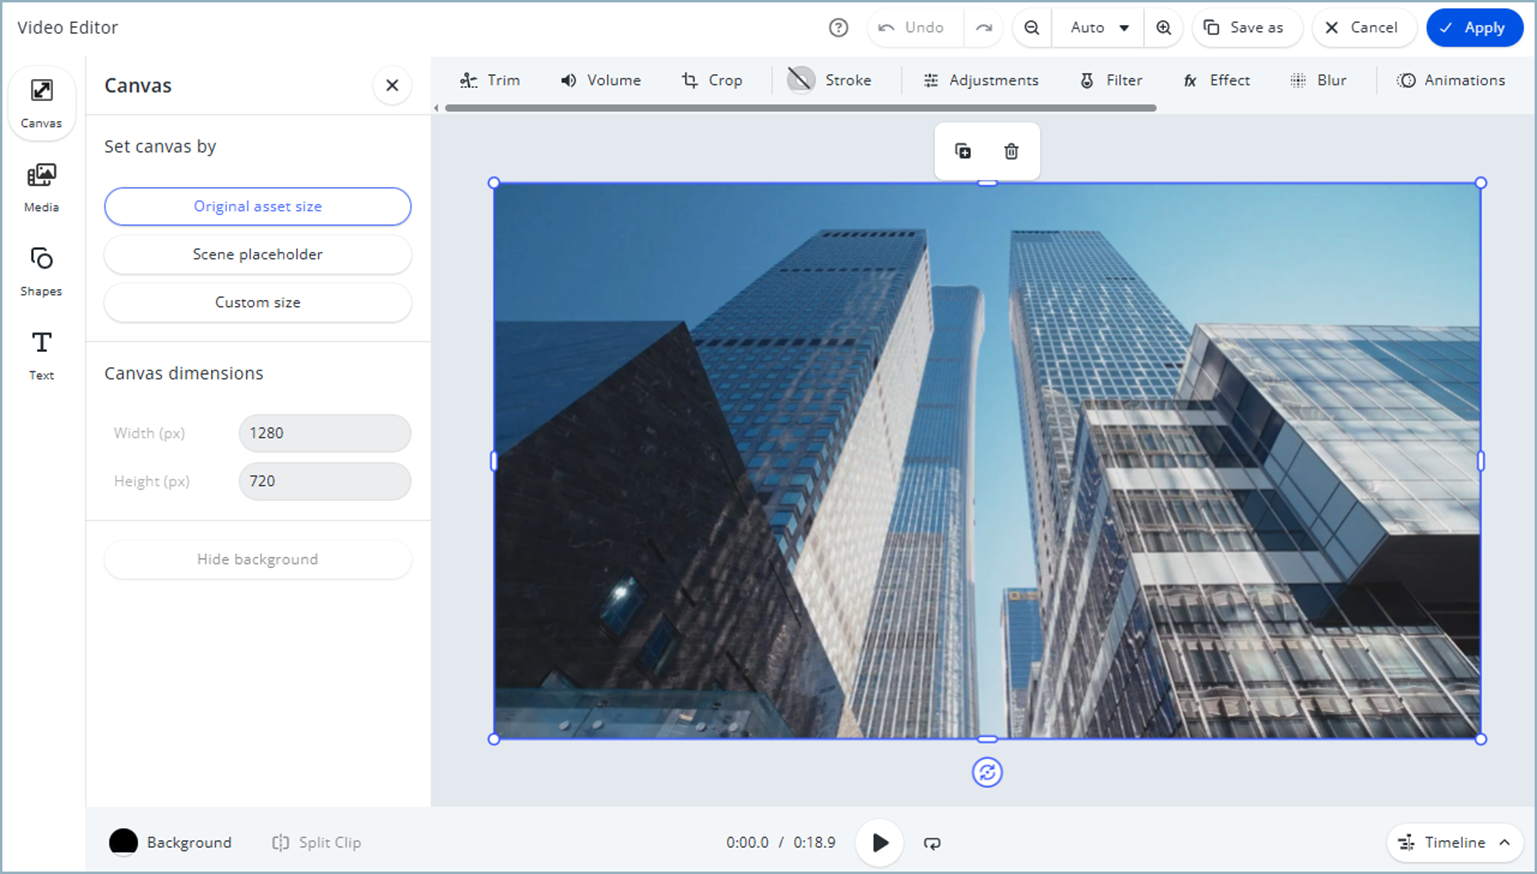Collapse the Timeline panel
This screenshot has width=1537, height=874.
(x=1455, y=843)
